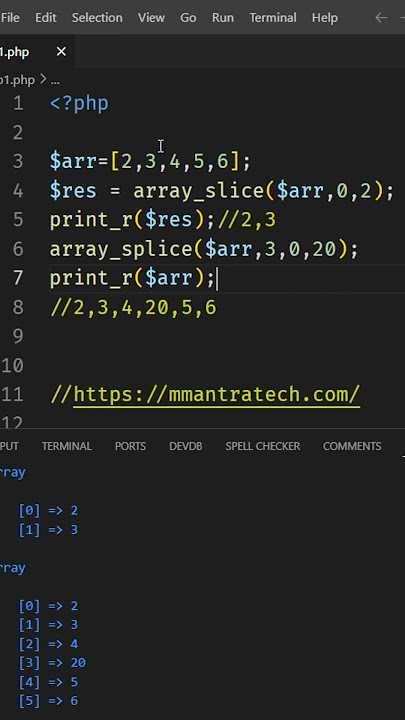Open the File menu
Viewport: 405px width, 720px height.
[x=10, y=18]
